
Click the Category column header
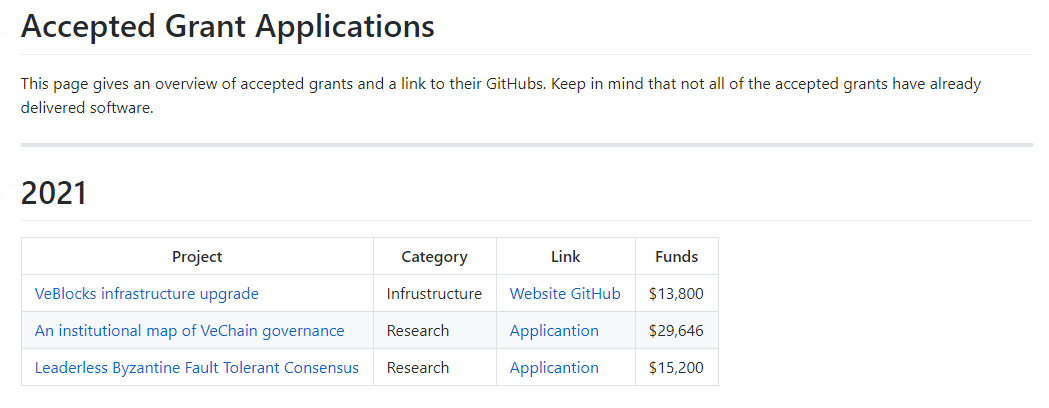(x=434, y=257)
